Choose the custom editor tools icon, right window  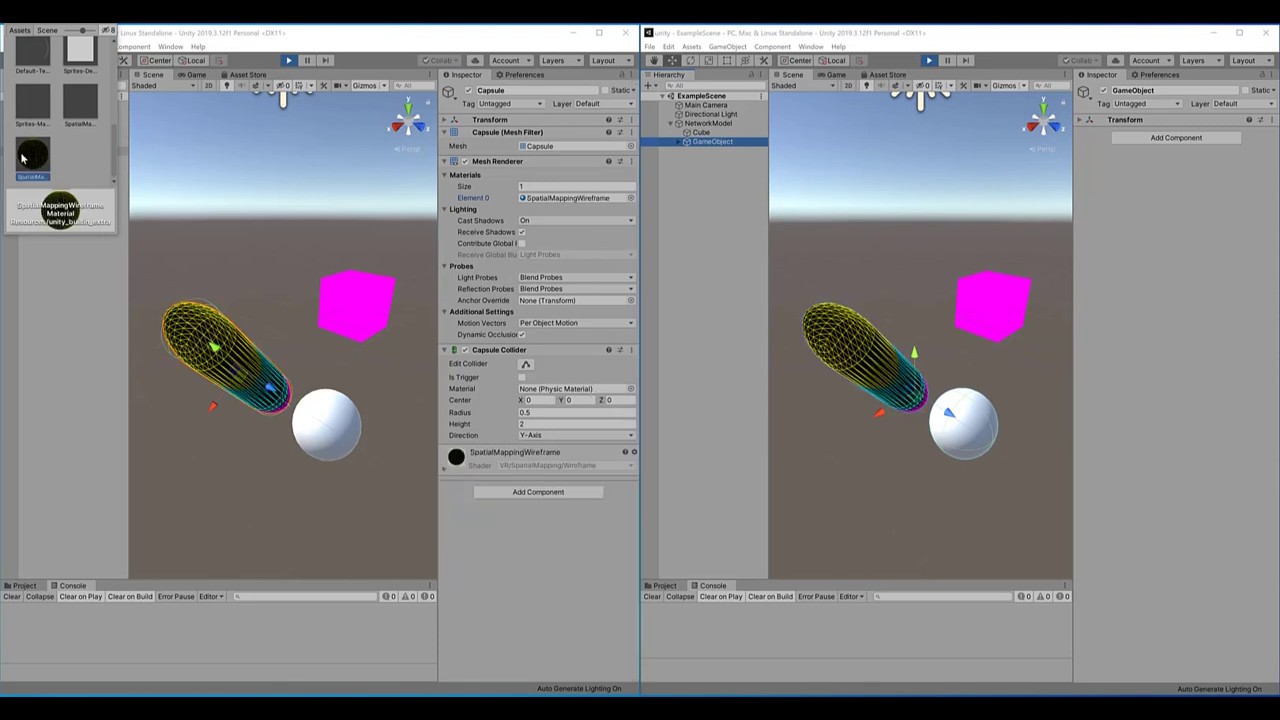tap(763, 60)
